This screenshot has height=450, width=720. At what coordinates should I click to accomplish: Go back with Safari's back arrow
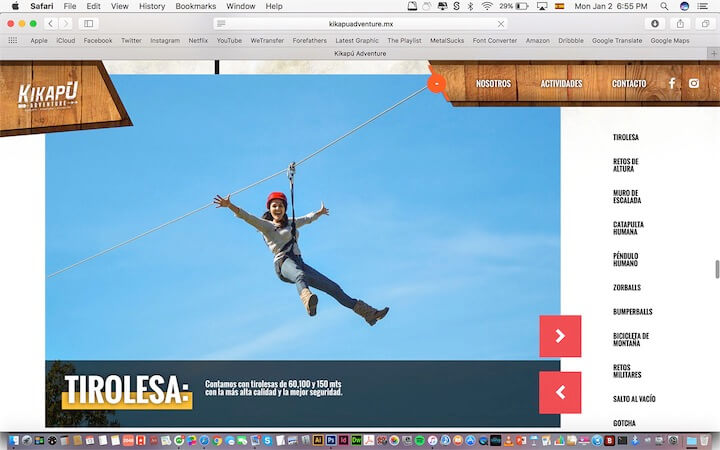click(50, 23)
